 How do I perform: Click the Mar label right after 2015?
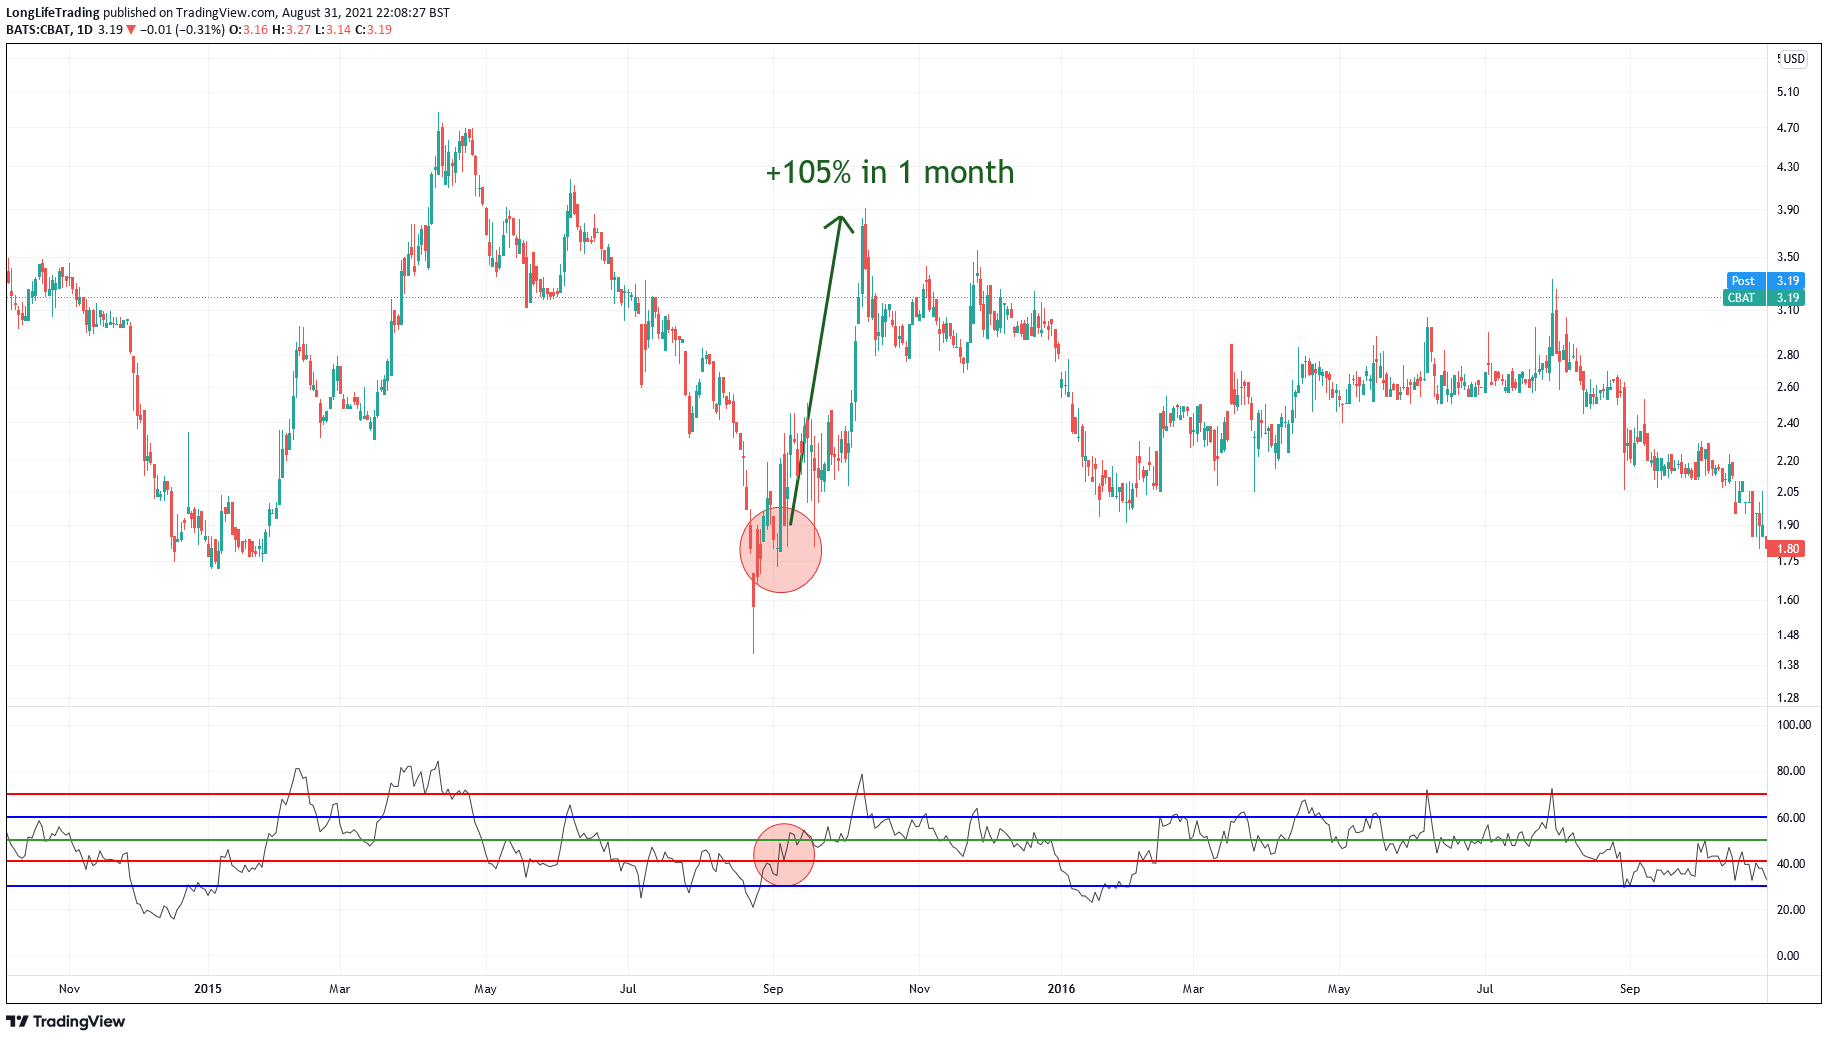tap(340, 989)
